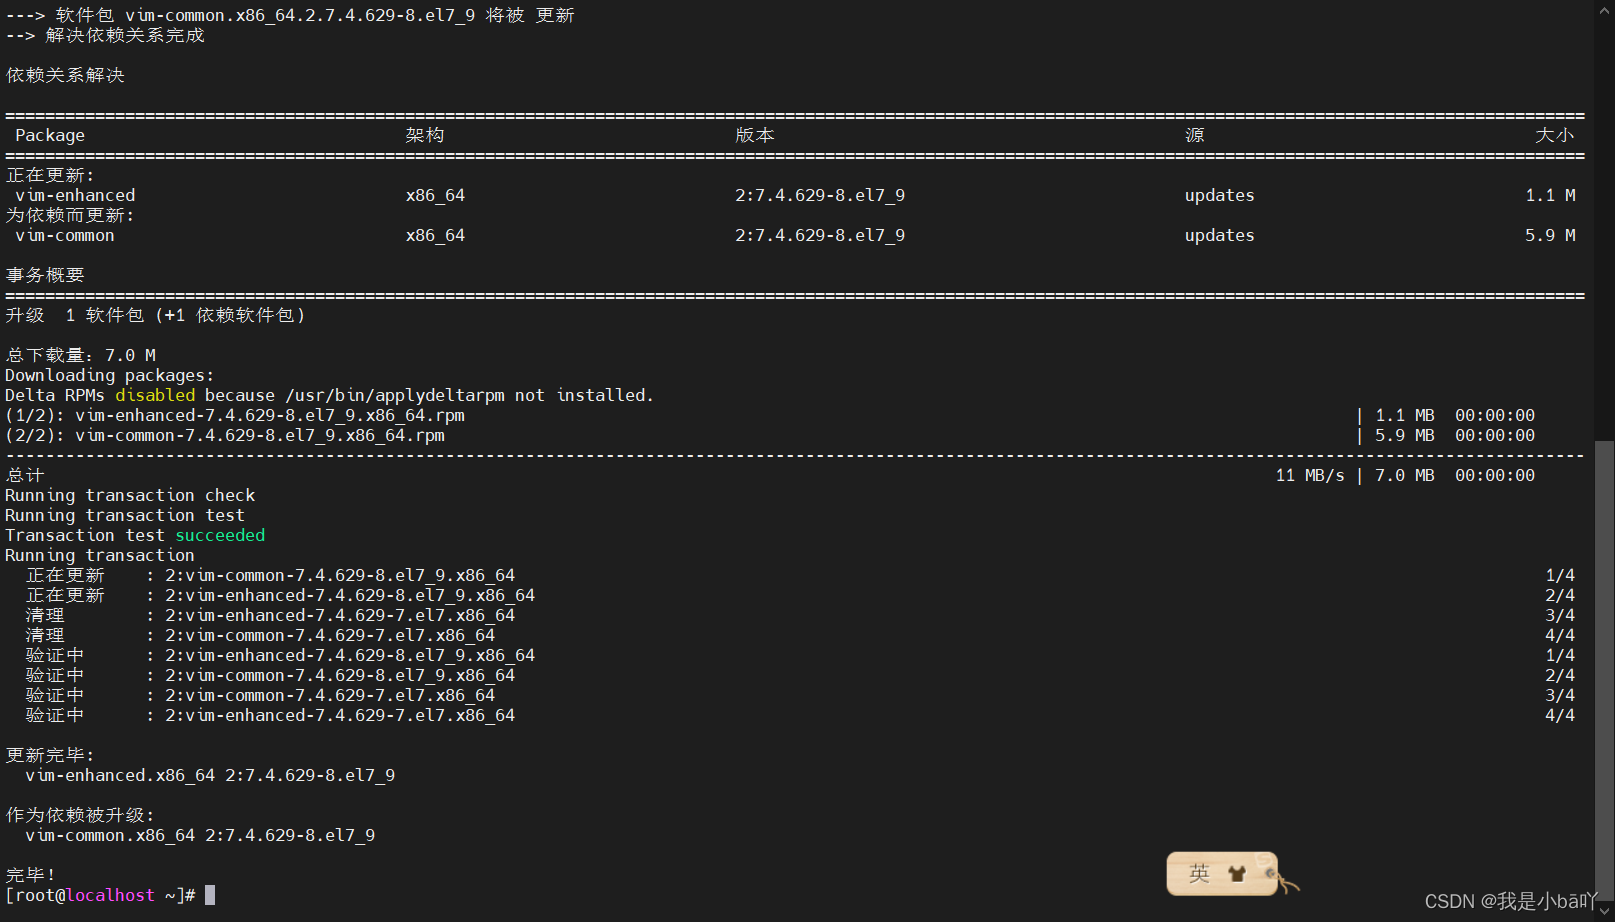Click 'updates' source in vim-common row
The image size is (1615, 922).
(1220, 235)
